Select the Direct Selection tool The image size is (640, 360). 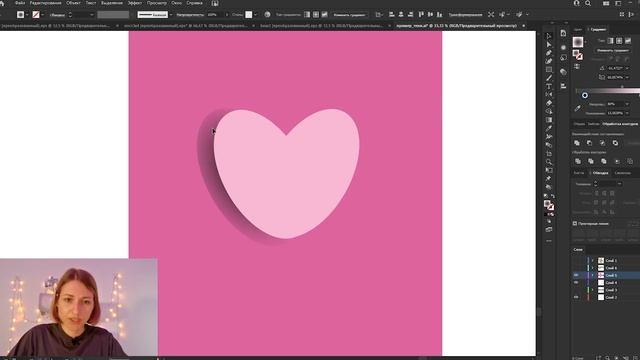pyautogui.click(x=549, y=44)
